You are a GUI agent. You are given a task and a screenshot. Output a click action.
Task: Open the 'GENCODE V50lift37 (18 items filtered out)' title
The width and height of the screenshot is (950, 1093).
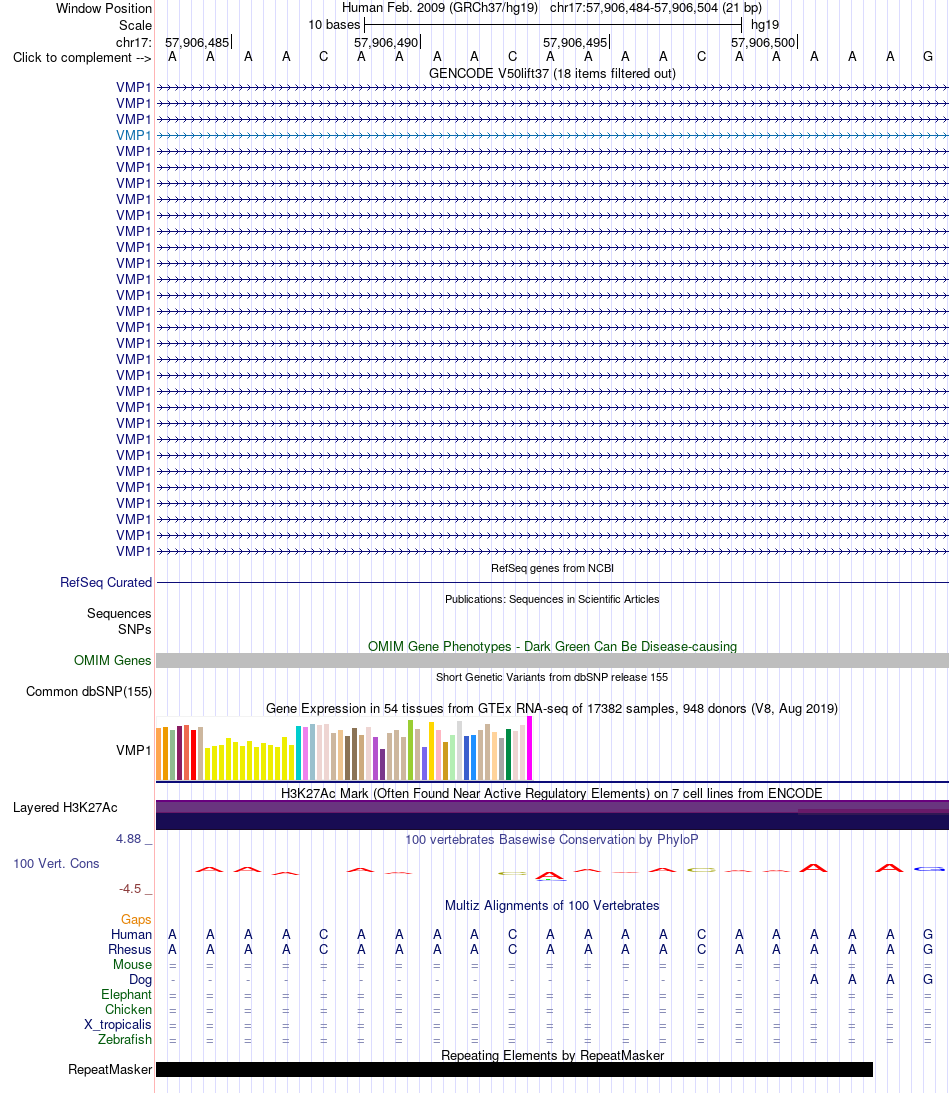pyautogui.click(x=552, y=73)
